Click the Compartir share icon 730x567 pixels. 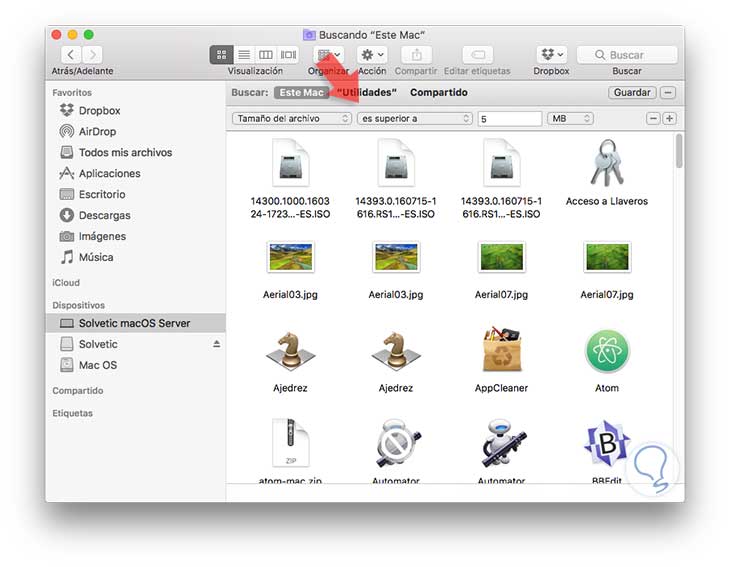pyautogui.click(x=416, y=55)
